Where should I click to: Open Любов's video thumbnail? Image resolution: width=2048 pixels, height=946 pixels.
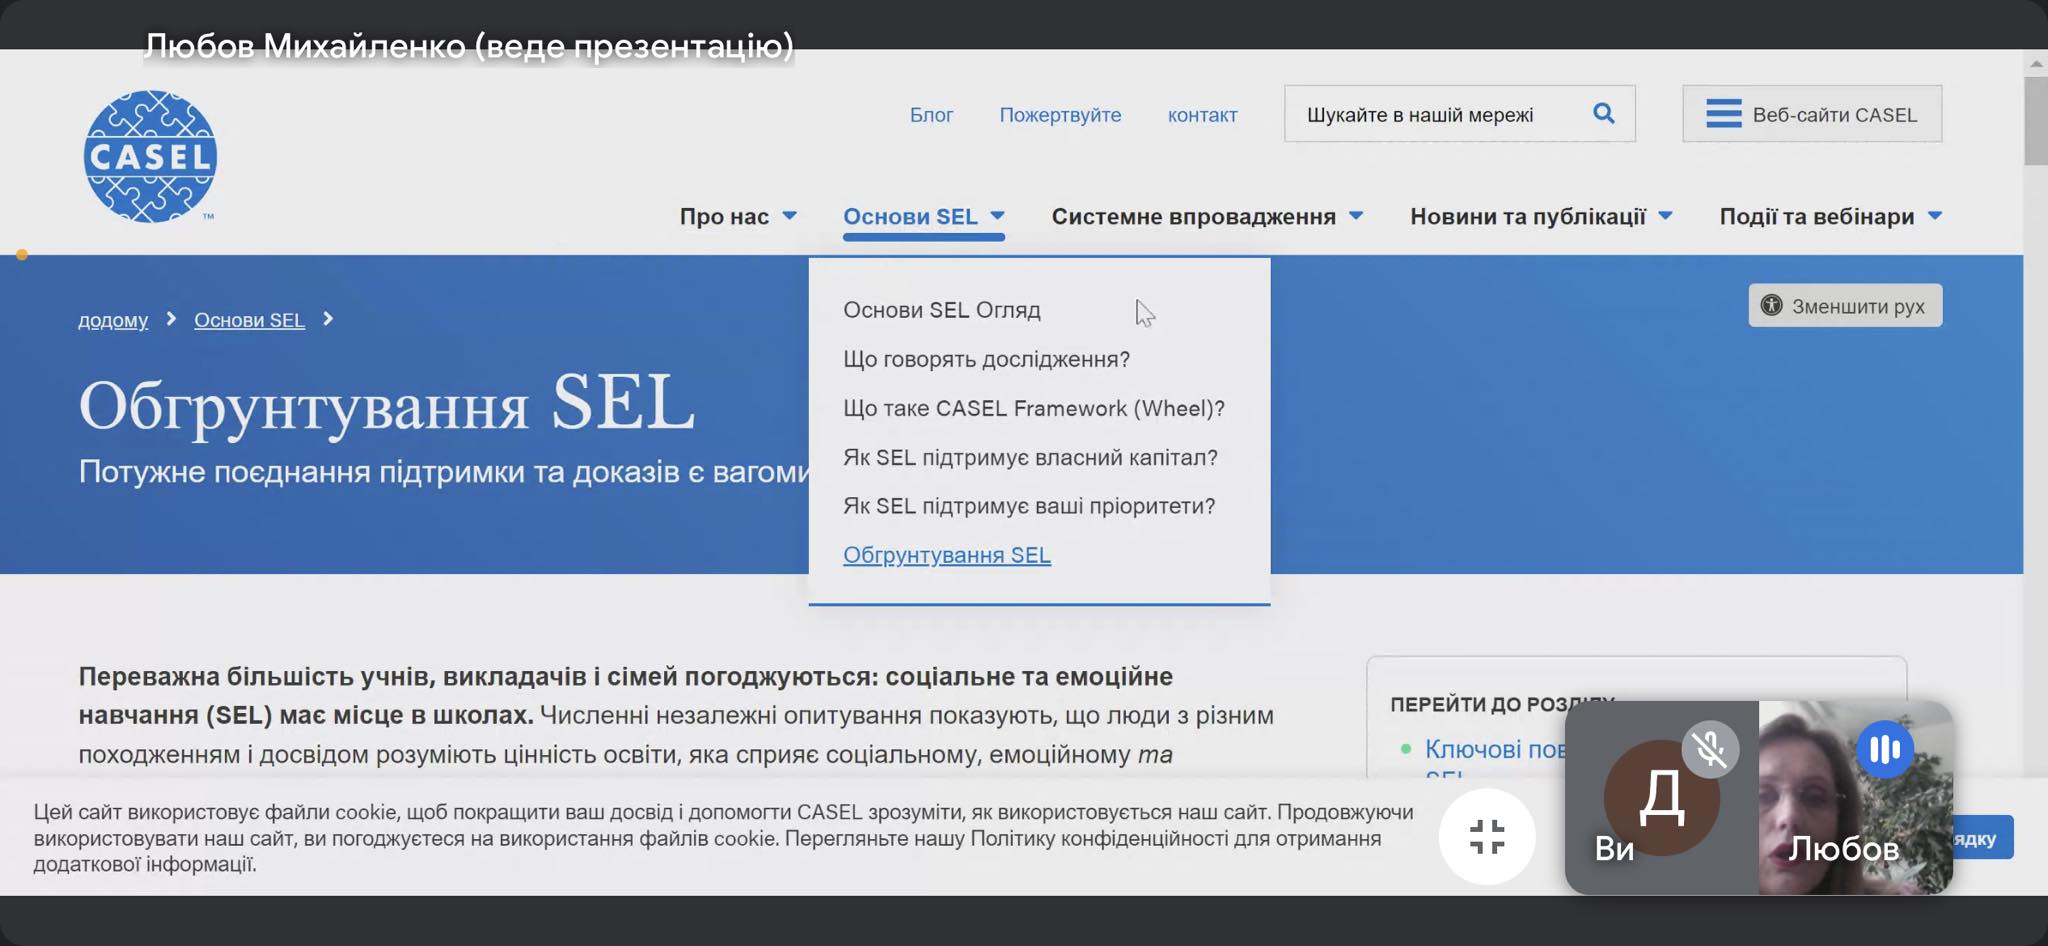pyautogui.click(x=1855, y=797)
